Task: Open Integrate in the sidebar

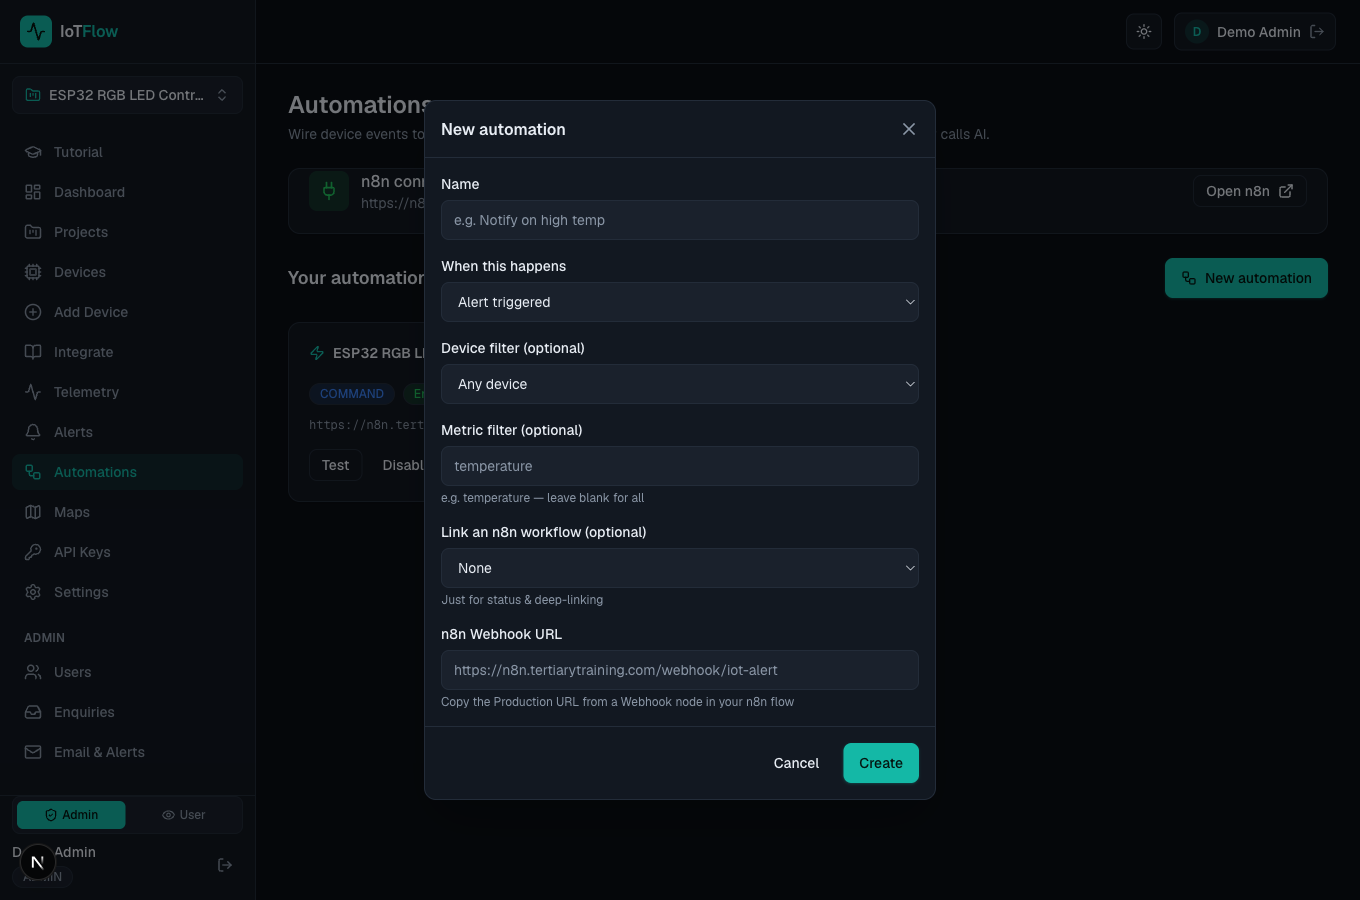Action: click(x=128, y=352)
